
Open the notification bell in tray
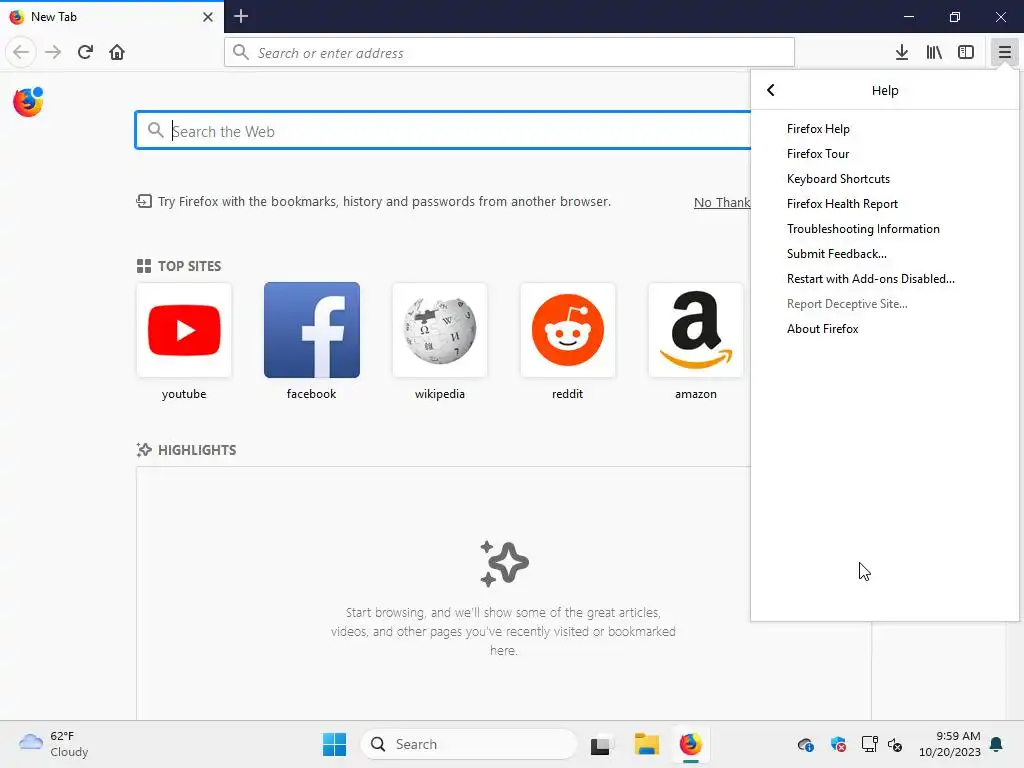coord(997,744)
